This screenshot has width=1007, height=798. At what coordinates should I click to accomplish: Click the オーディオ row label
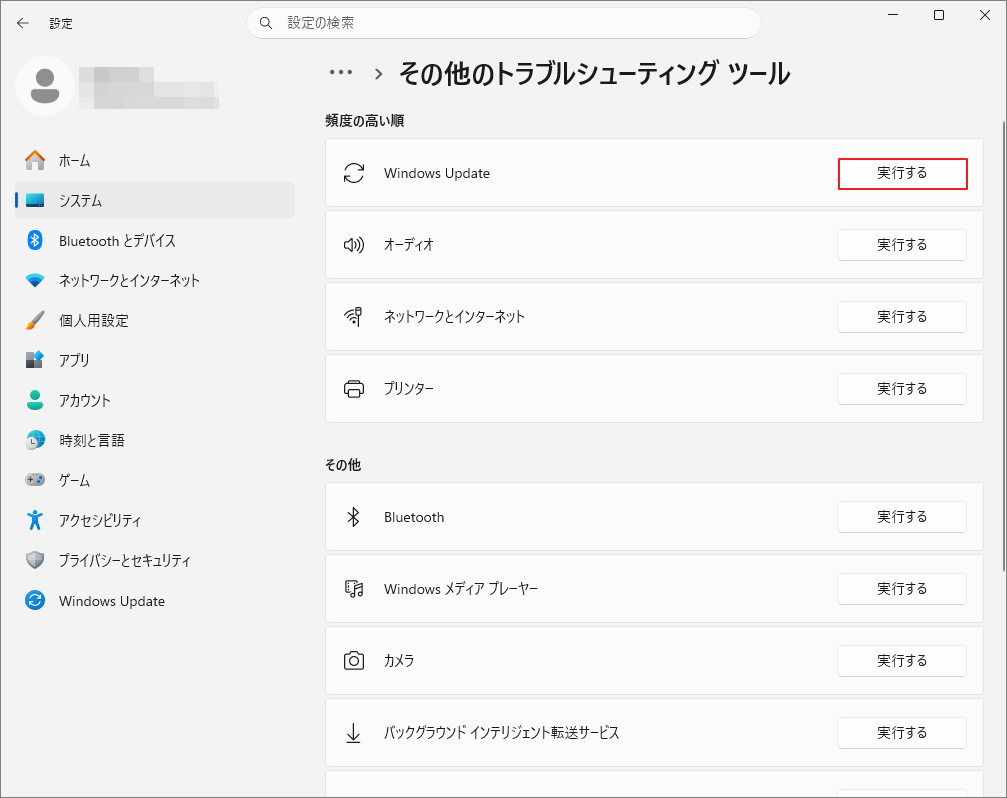coord(408,245)
